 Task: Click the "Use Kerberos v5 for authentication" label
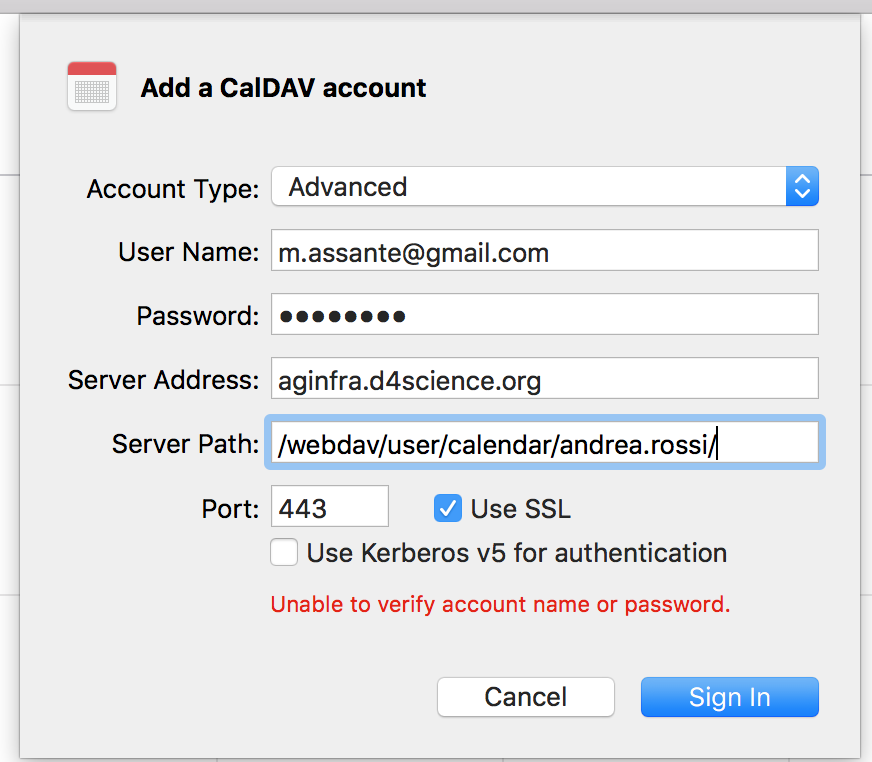pos(517,553)
